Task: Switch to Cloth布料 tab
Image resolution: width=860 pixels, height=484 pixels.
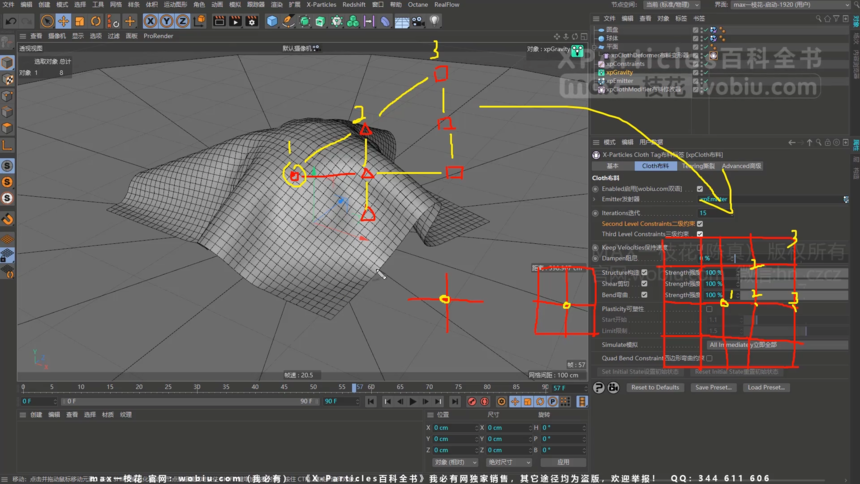Action: pyautogui.click(x=655, y=166)
